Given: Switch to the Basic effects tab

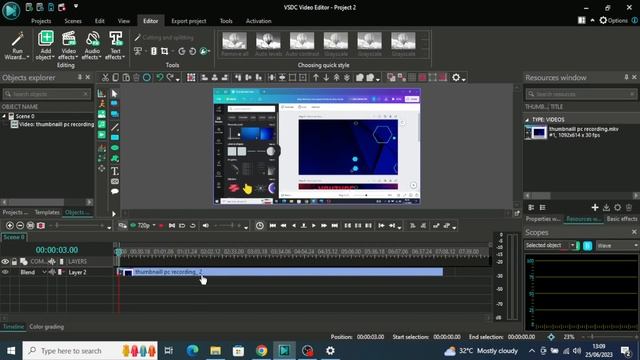Looking at the screenshot, I should pyautogui.click(x=622, y=219).
